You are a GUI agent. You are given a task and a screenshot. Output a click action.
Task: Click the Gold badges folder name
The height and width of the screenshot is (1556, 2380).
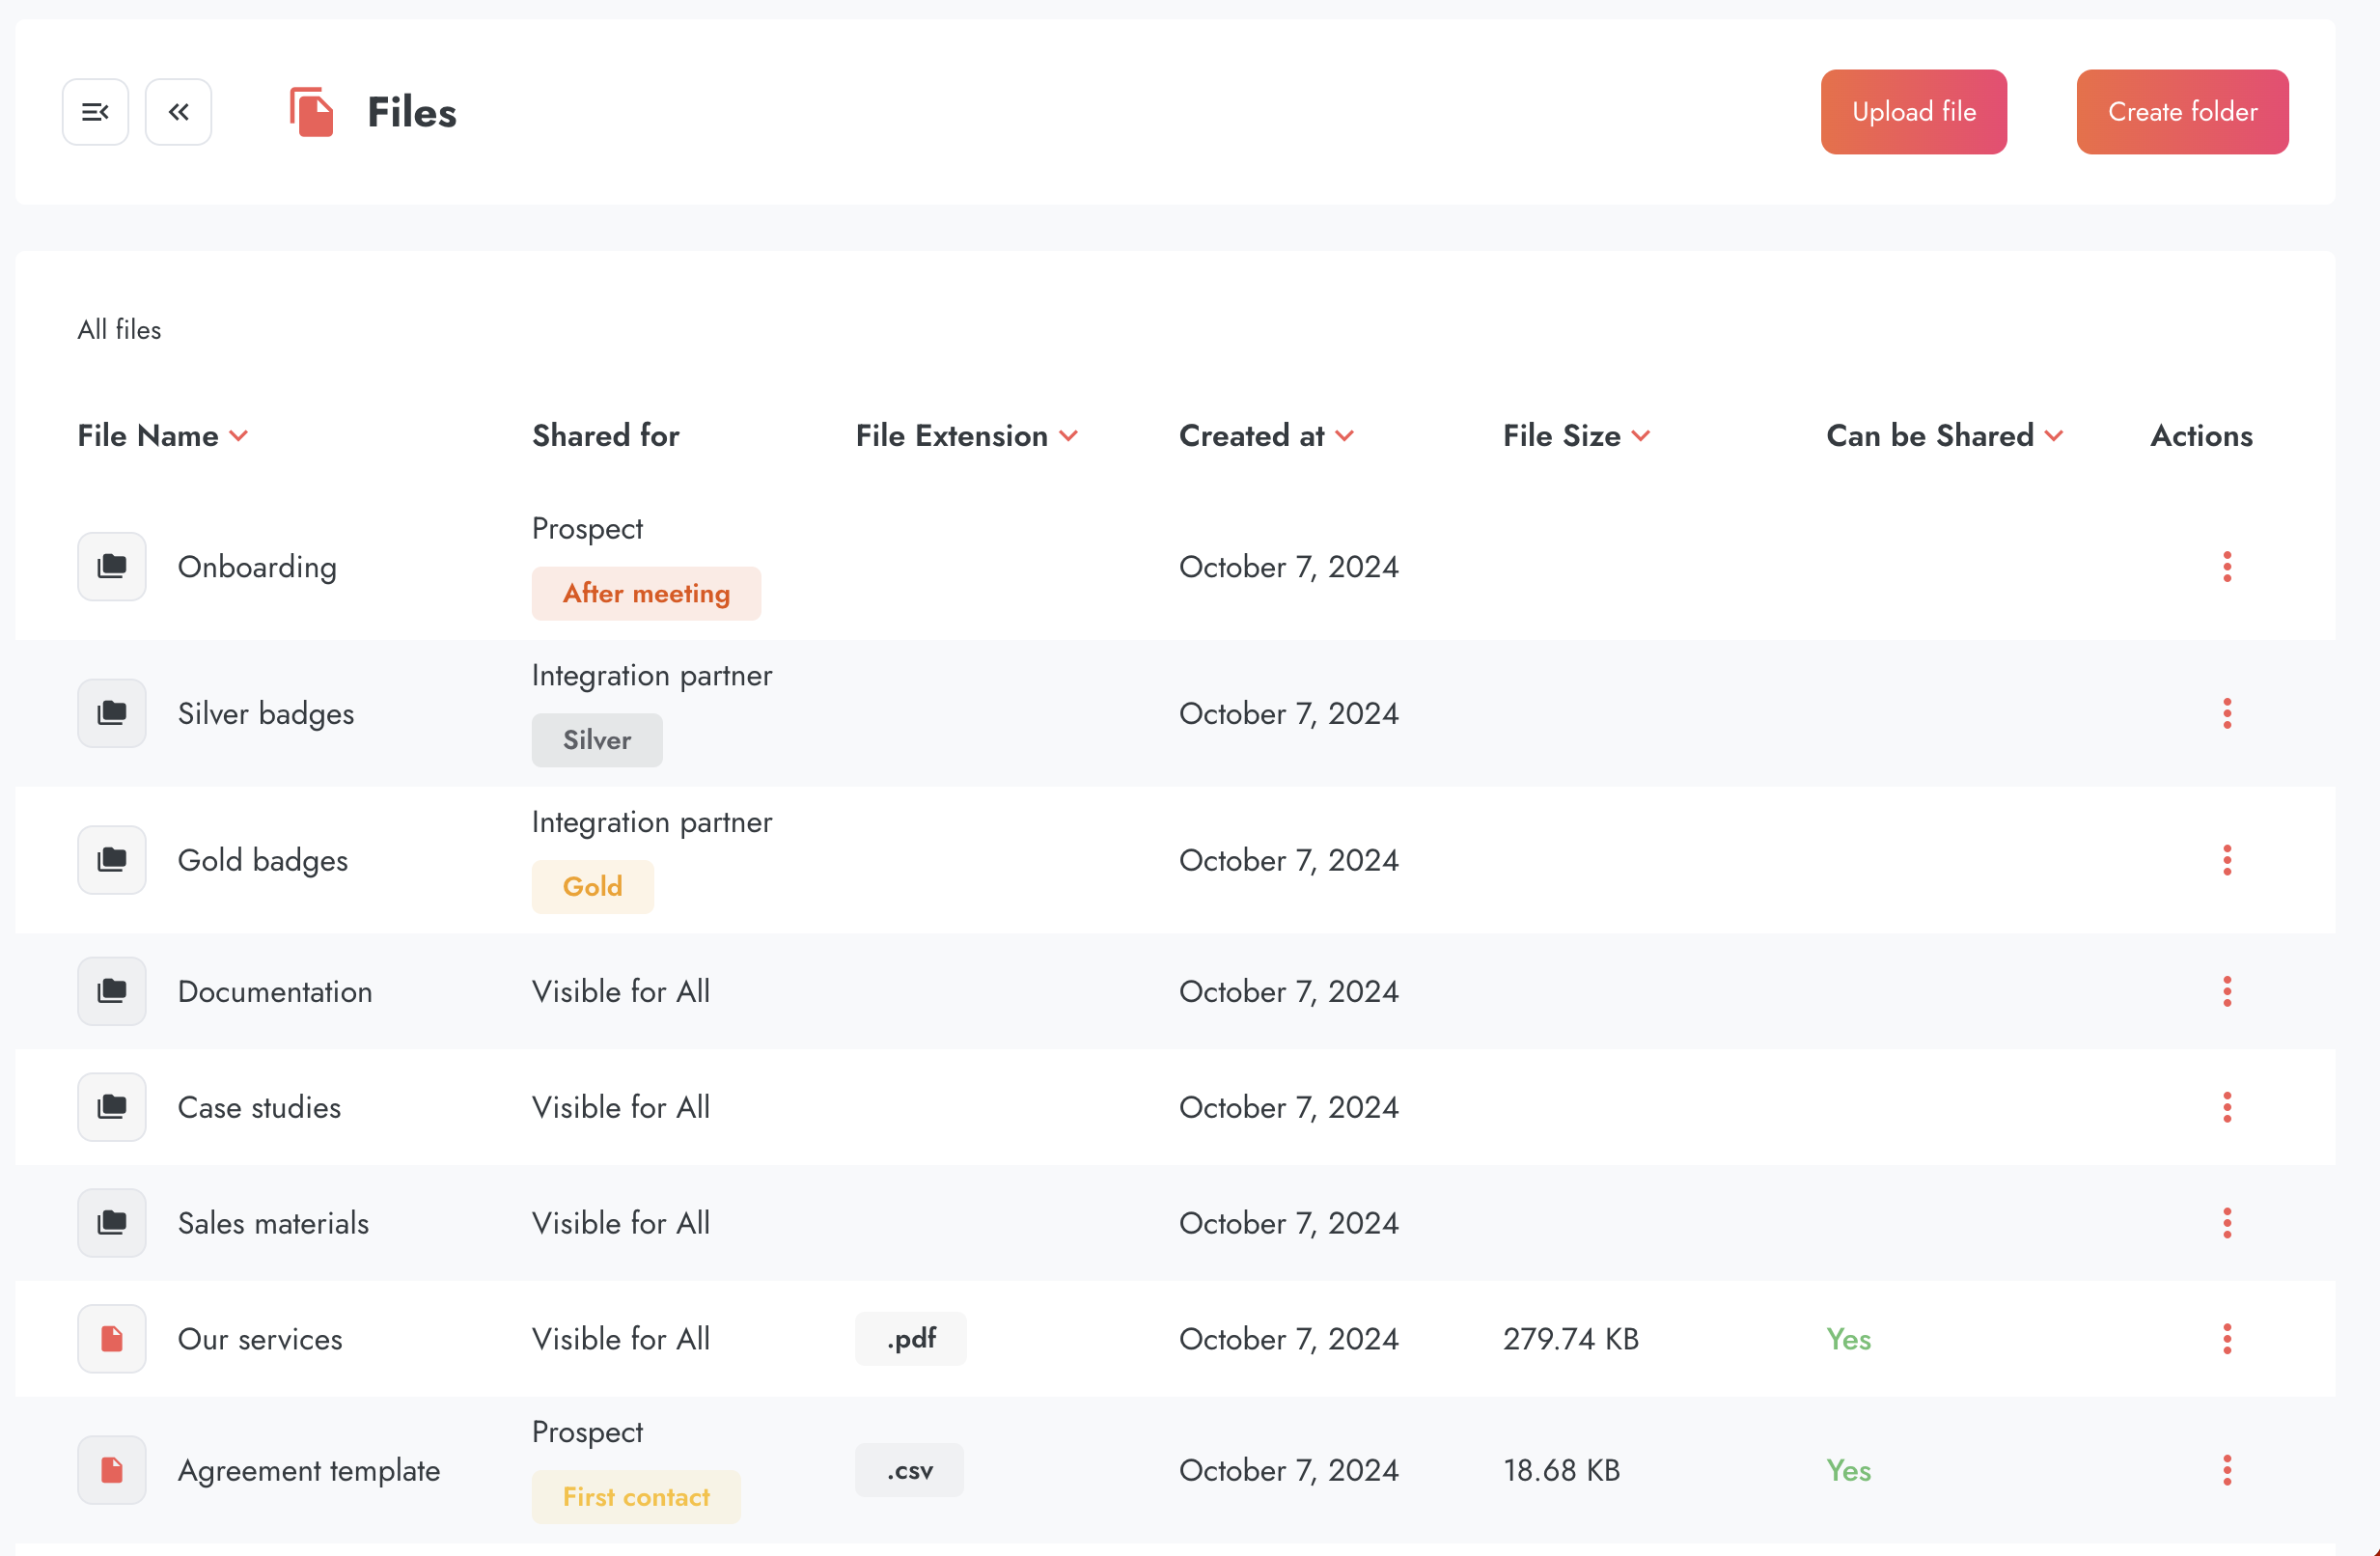[263, 860]
